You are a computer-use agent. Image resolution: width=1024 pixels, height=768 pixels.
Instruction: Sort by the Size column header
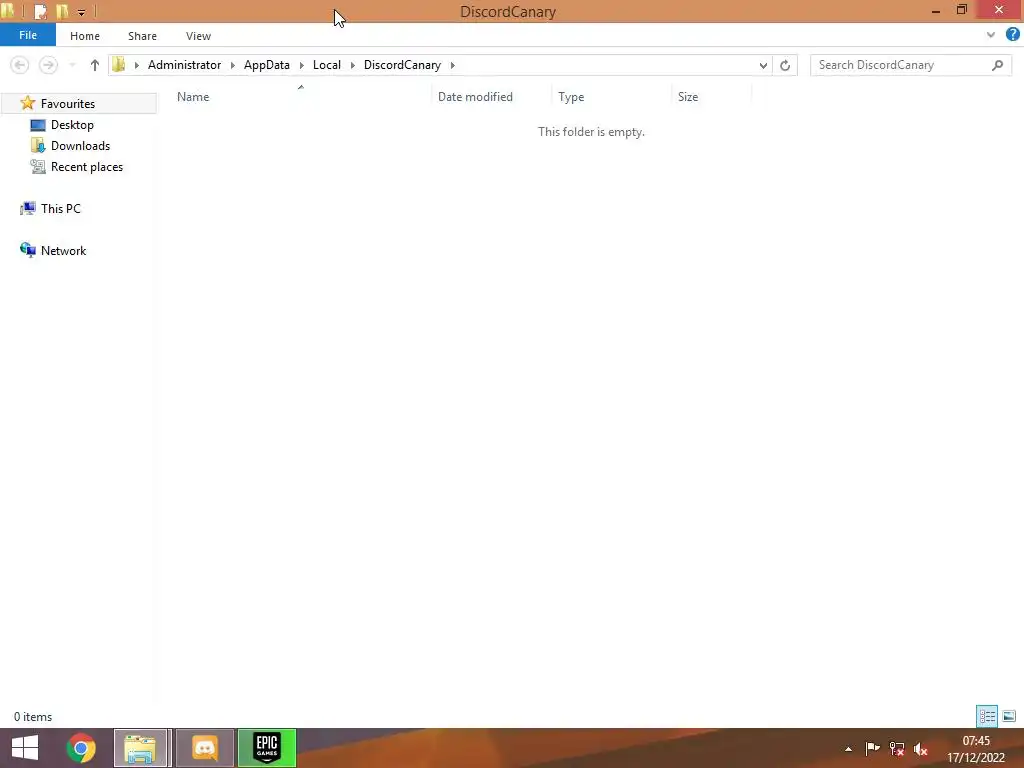coord(688,97)
